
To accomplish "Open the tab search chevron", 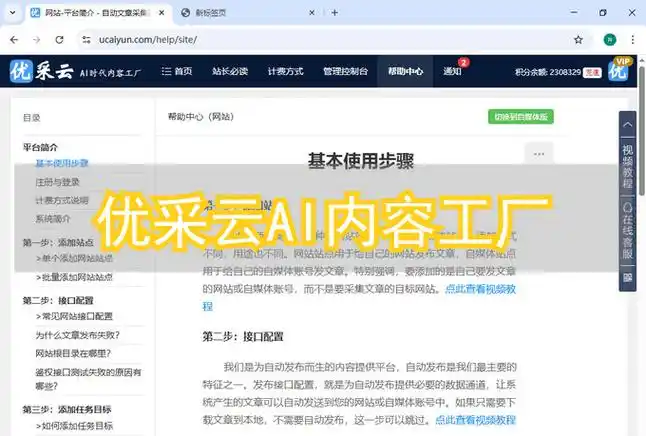I will coord(12,13).
